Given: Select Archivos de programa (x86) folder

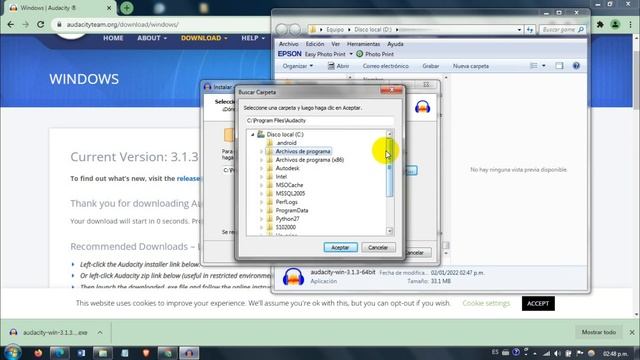Looking at the screenshot, I should pos(310,160).
